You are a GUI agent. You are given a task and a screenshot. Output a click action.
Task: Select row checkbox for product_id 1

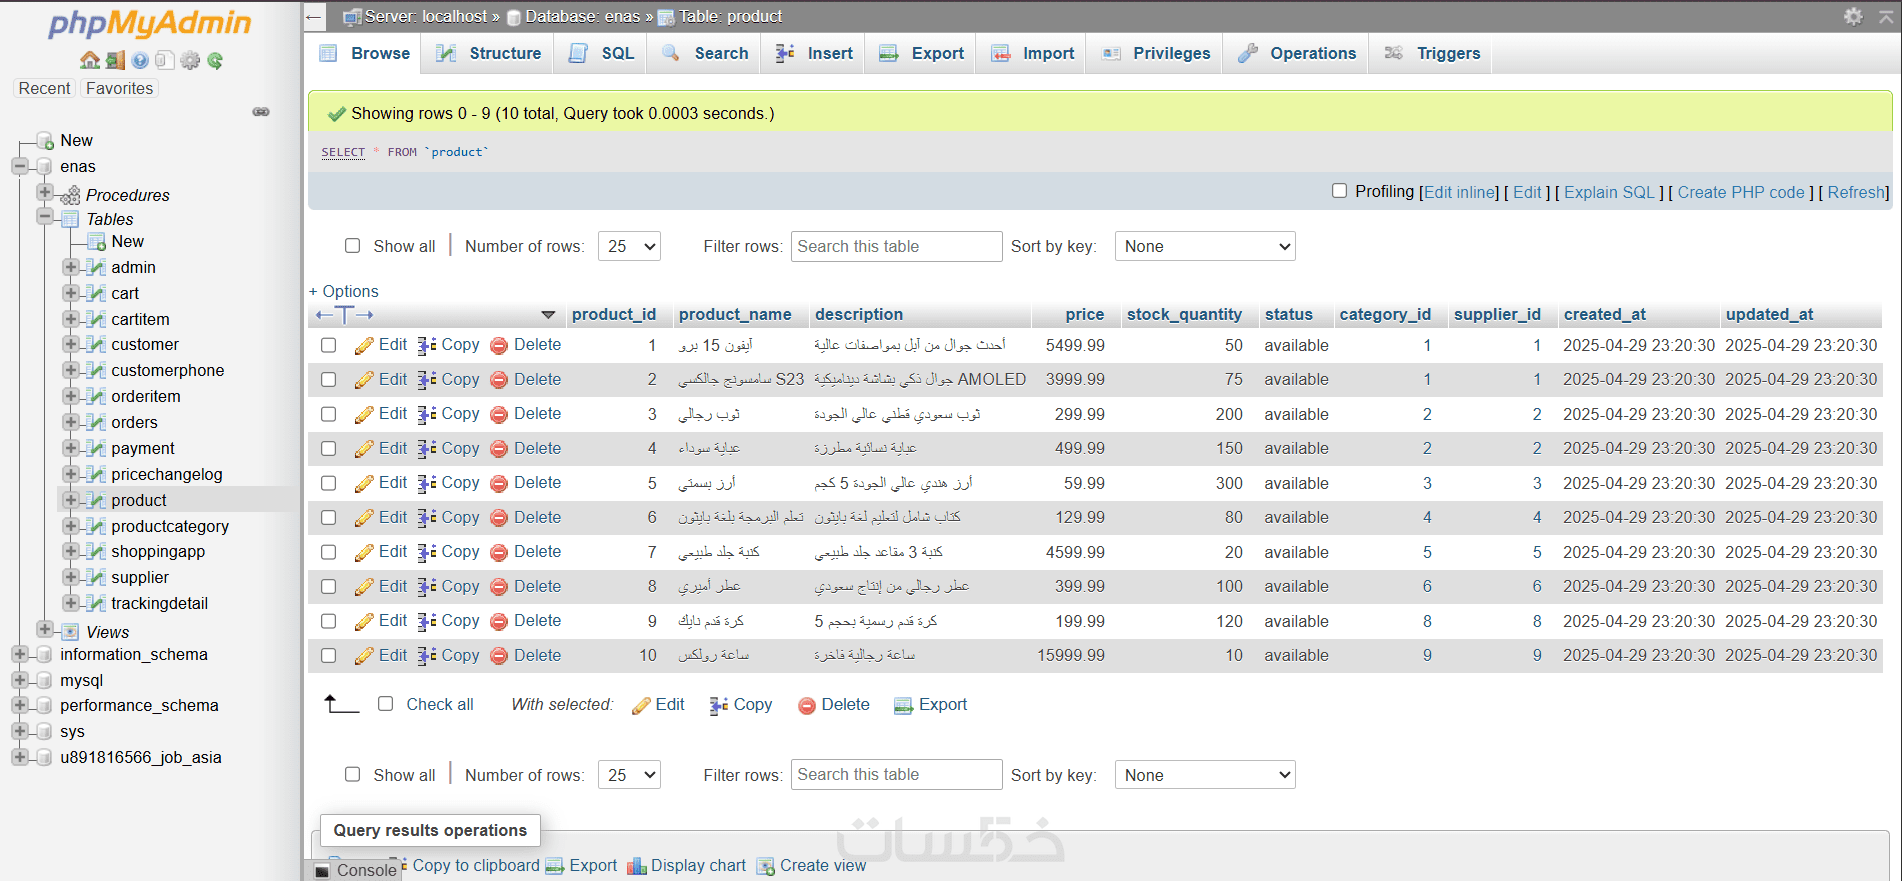[328, 345]
